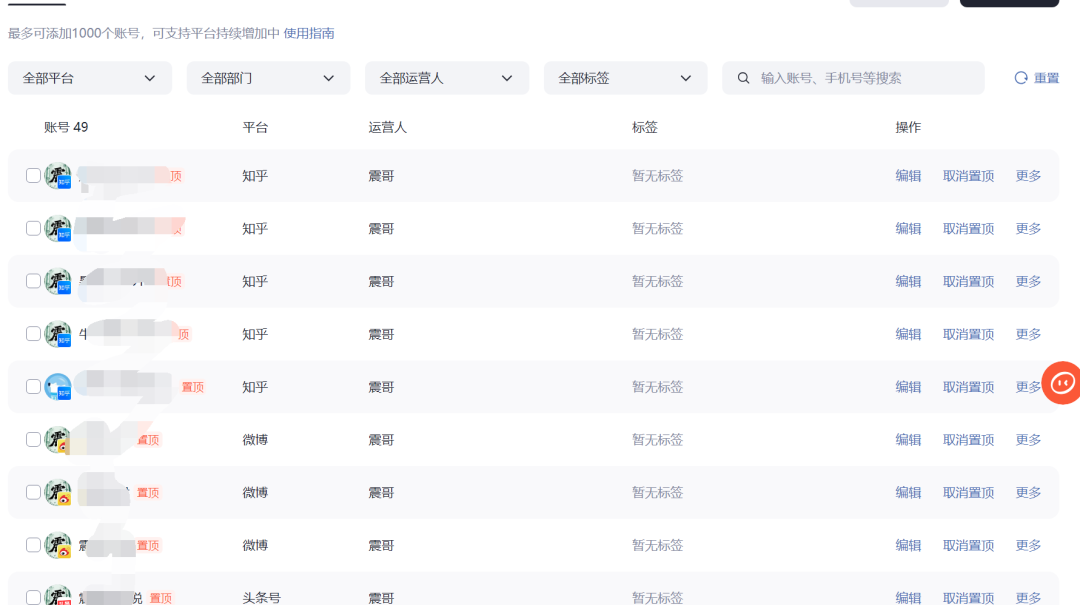Image resolution: width=1080 pixels, height=605 pixels.
Task: Open the 使用指南 guide link
Action: tap(312, 34)
